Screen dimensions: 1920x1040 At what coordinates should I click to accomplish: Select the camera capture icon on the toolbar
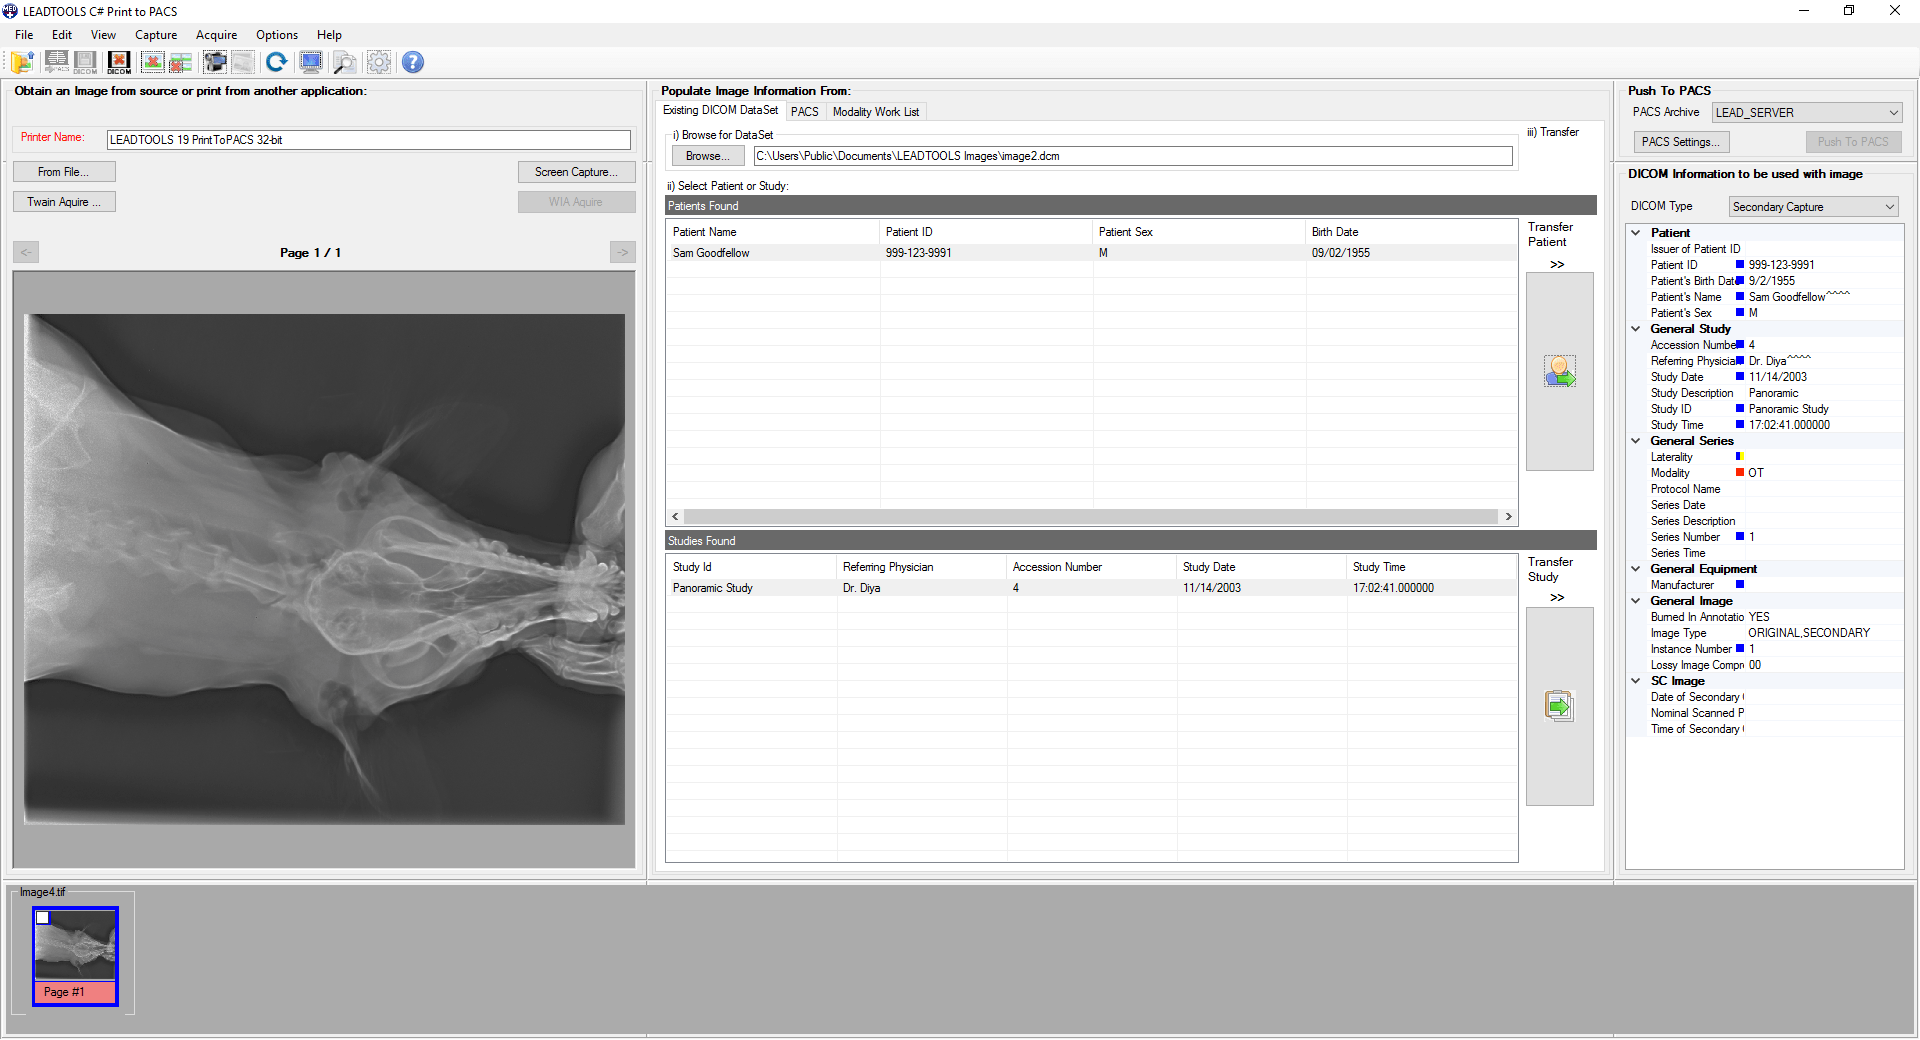214,62
